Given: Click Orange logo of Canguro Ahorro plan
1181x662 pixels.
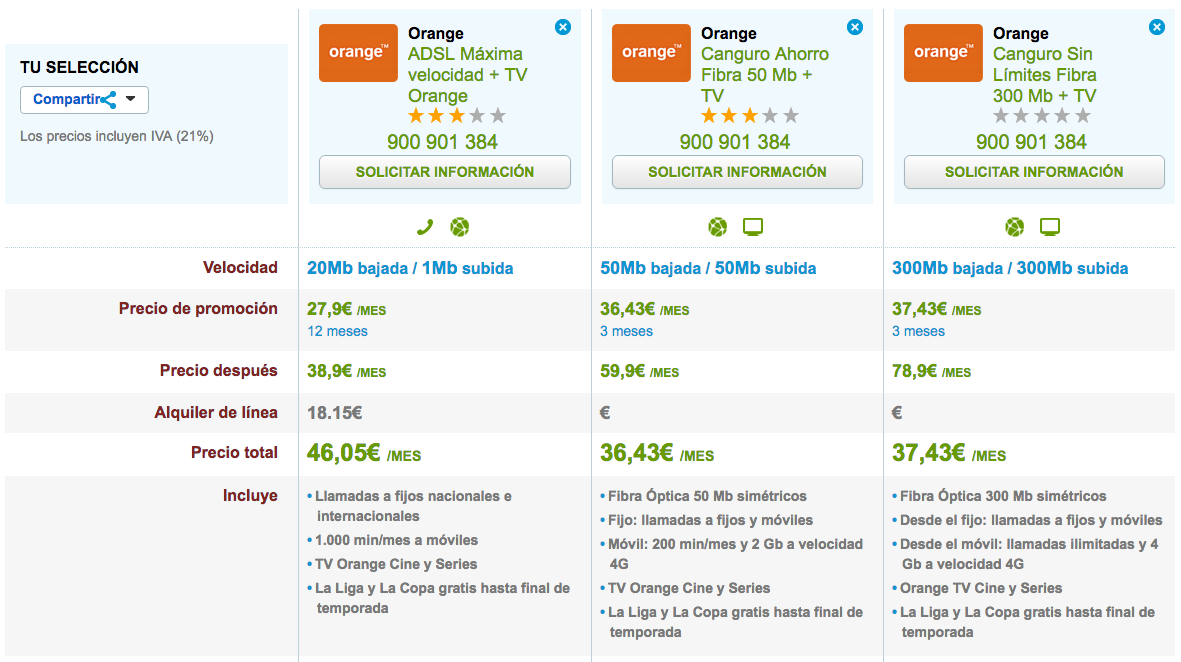Looking at the screenshot, I should tap(651, 53).
